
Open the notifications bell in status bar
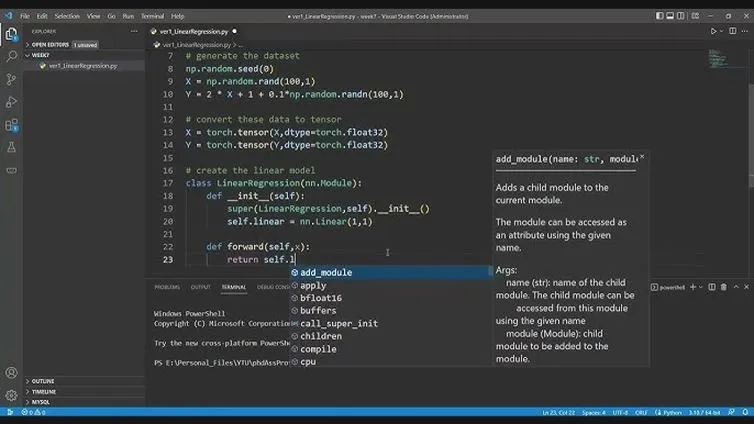coord(745,412)
